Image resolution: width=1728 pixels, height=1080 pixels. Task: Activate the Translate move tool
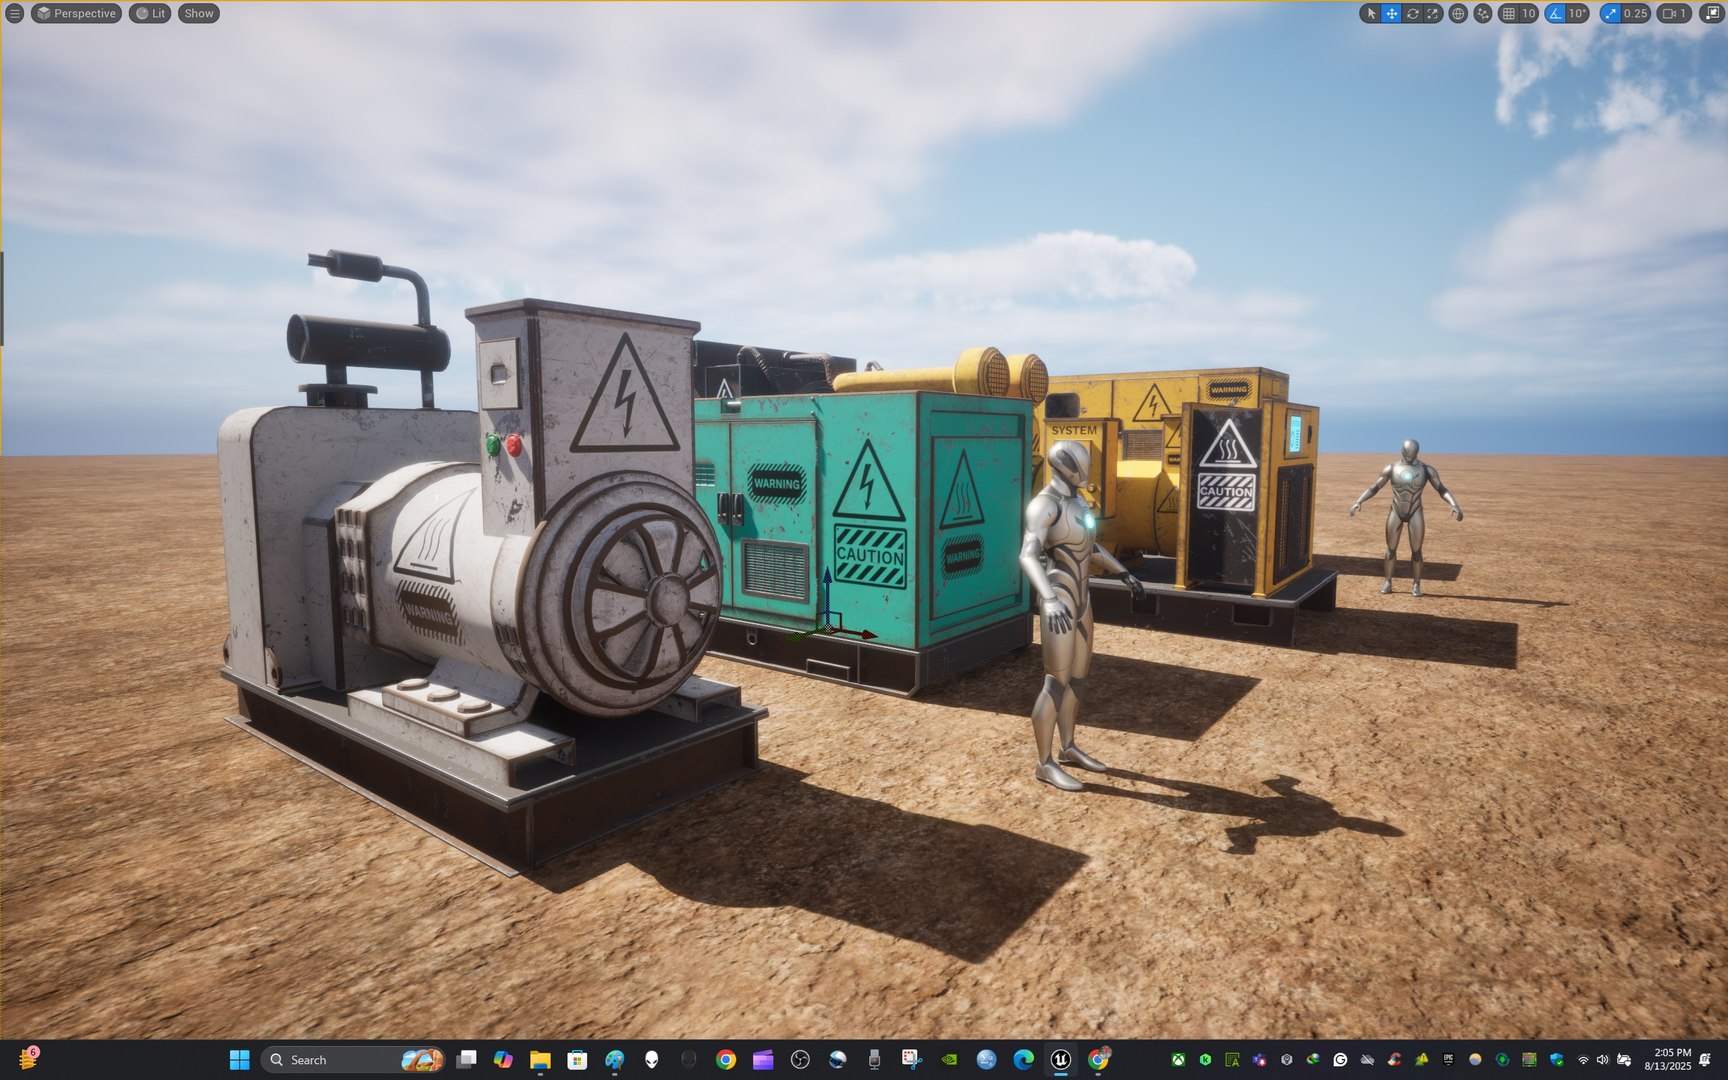click(x=1391, y=13)
